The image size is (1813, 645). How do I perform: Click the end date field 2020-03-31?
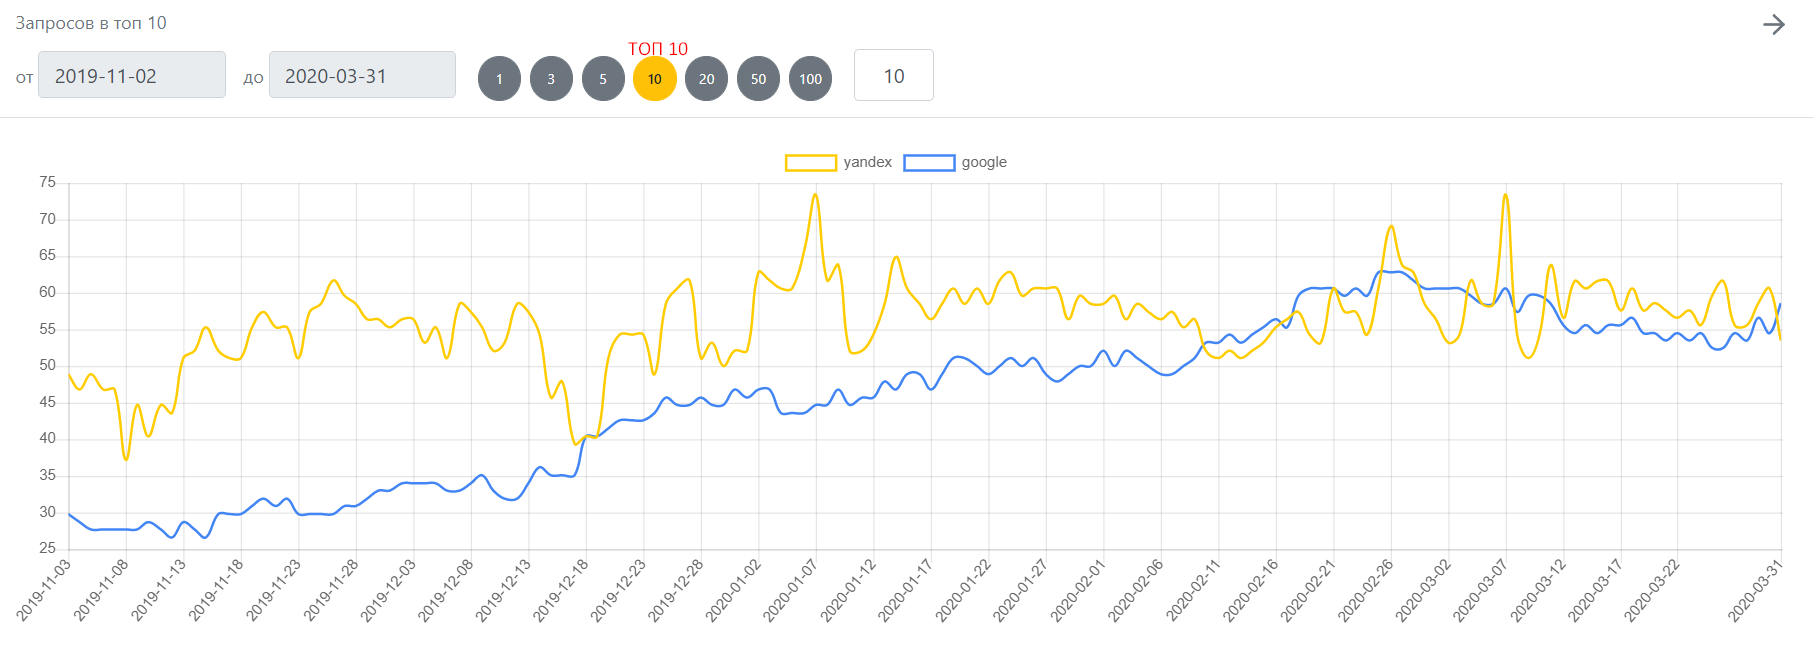click(x=362, y=76)
